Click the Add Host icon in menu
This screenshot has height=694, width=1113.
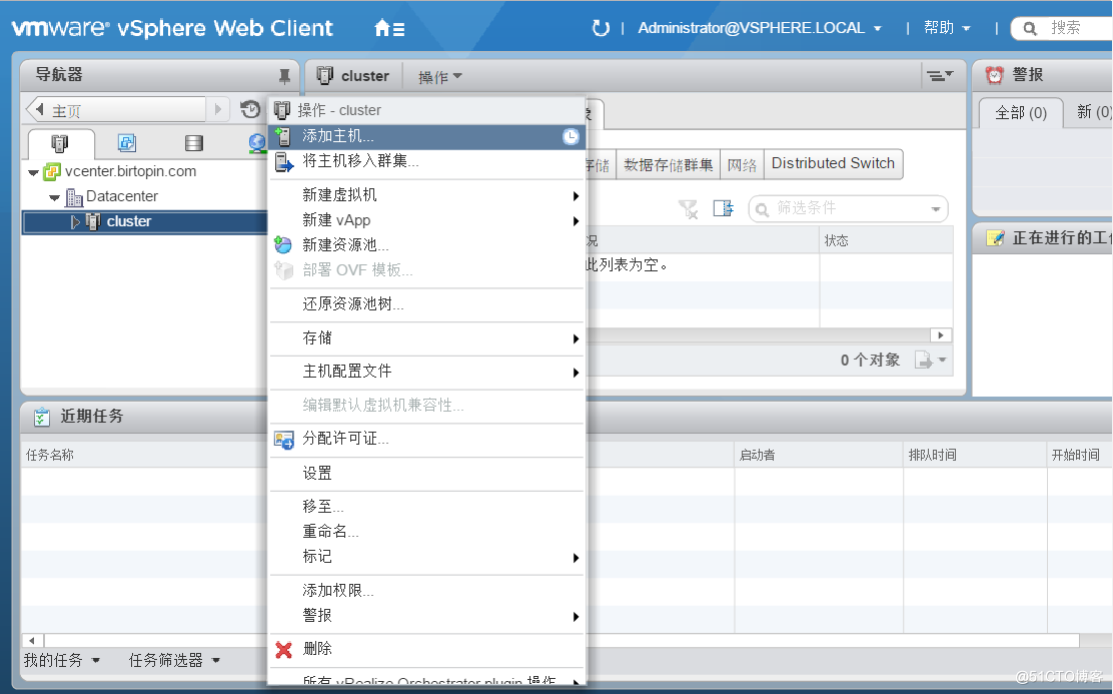point(283,136)
